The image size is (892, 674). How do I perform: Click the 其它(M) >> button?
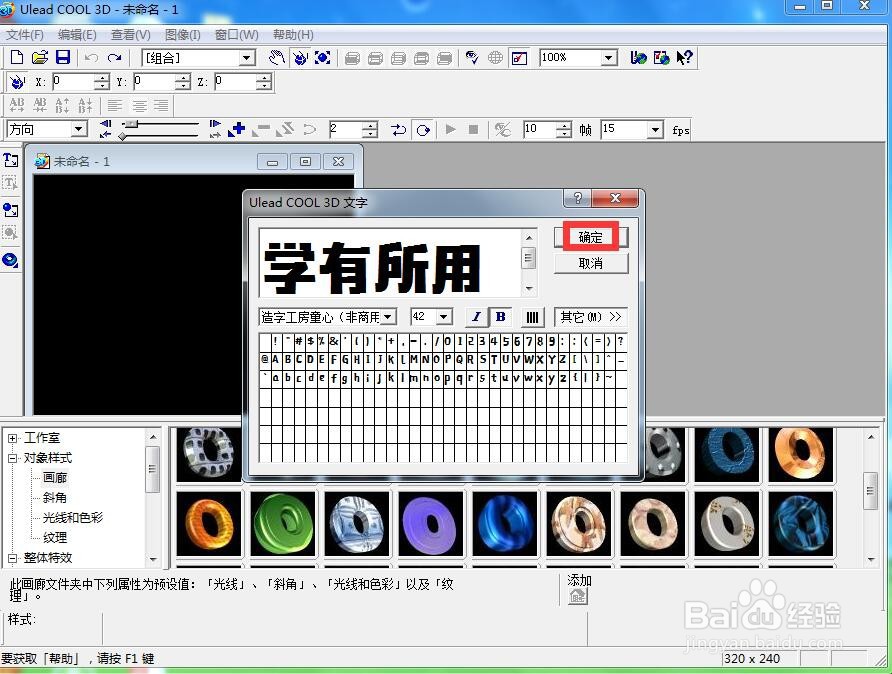point(590,317)
